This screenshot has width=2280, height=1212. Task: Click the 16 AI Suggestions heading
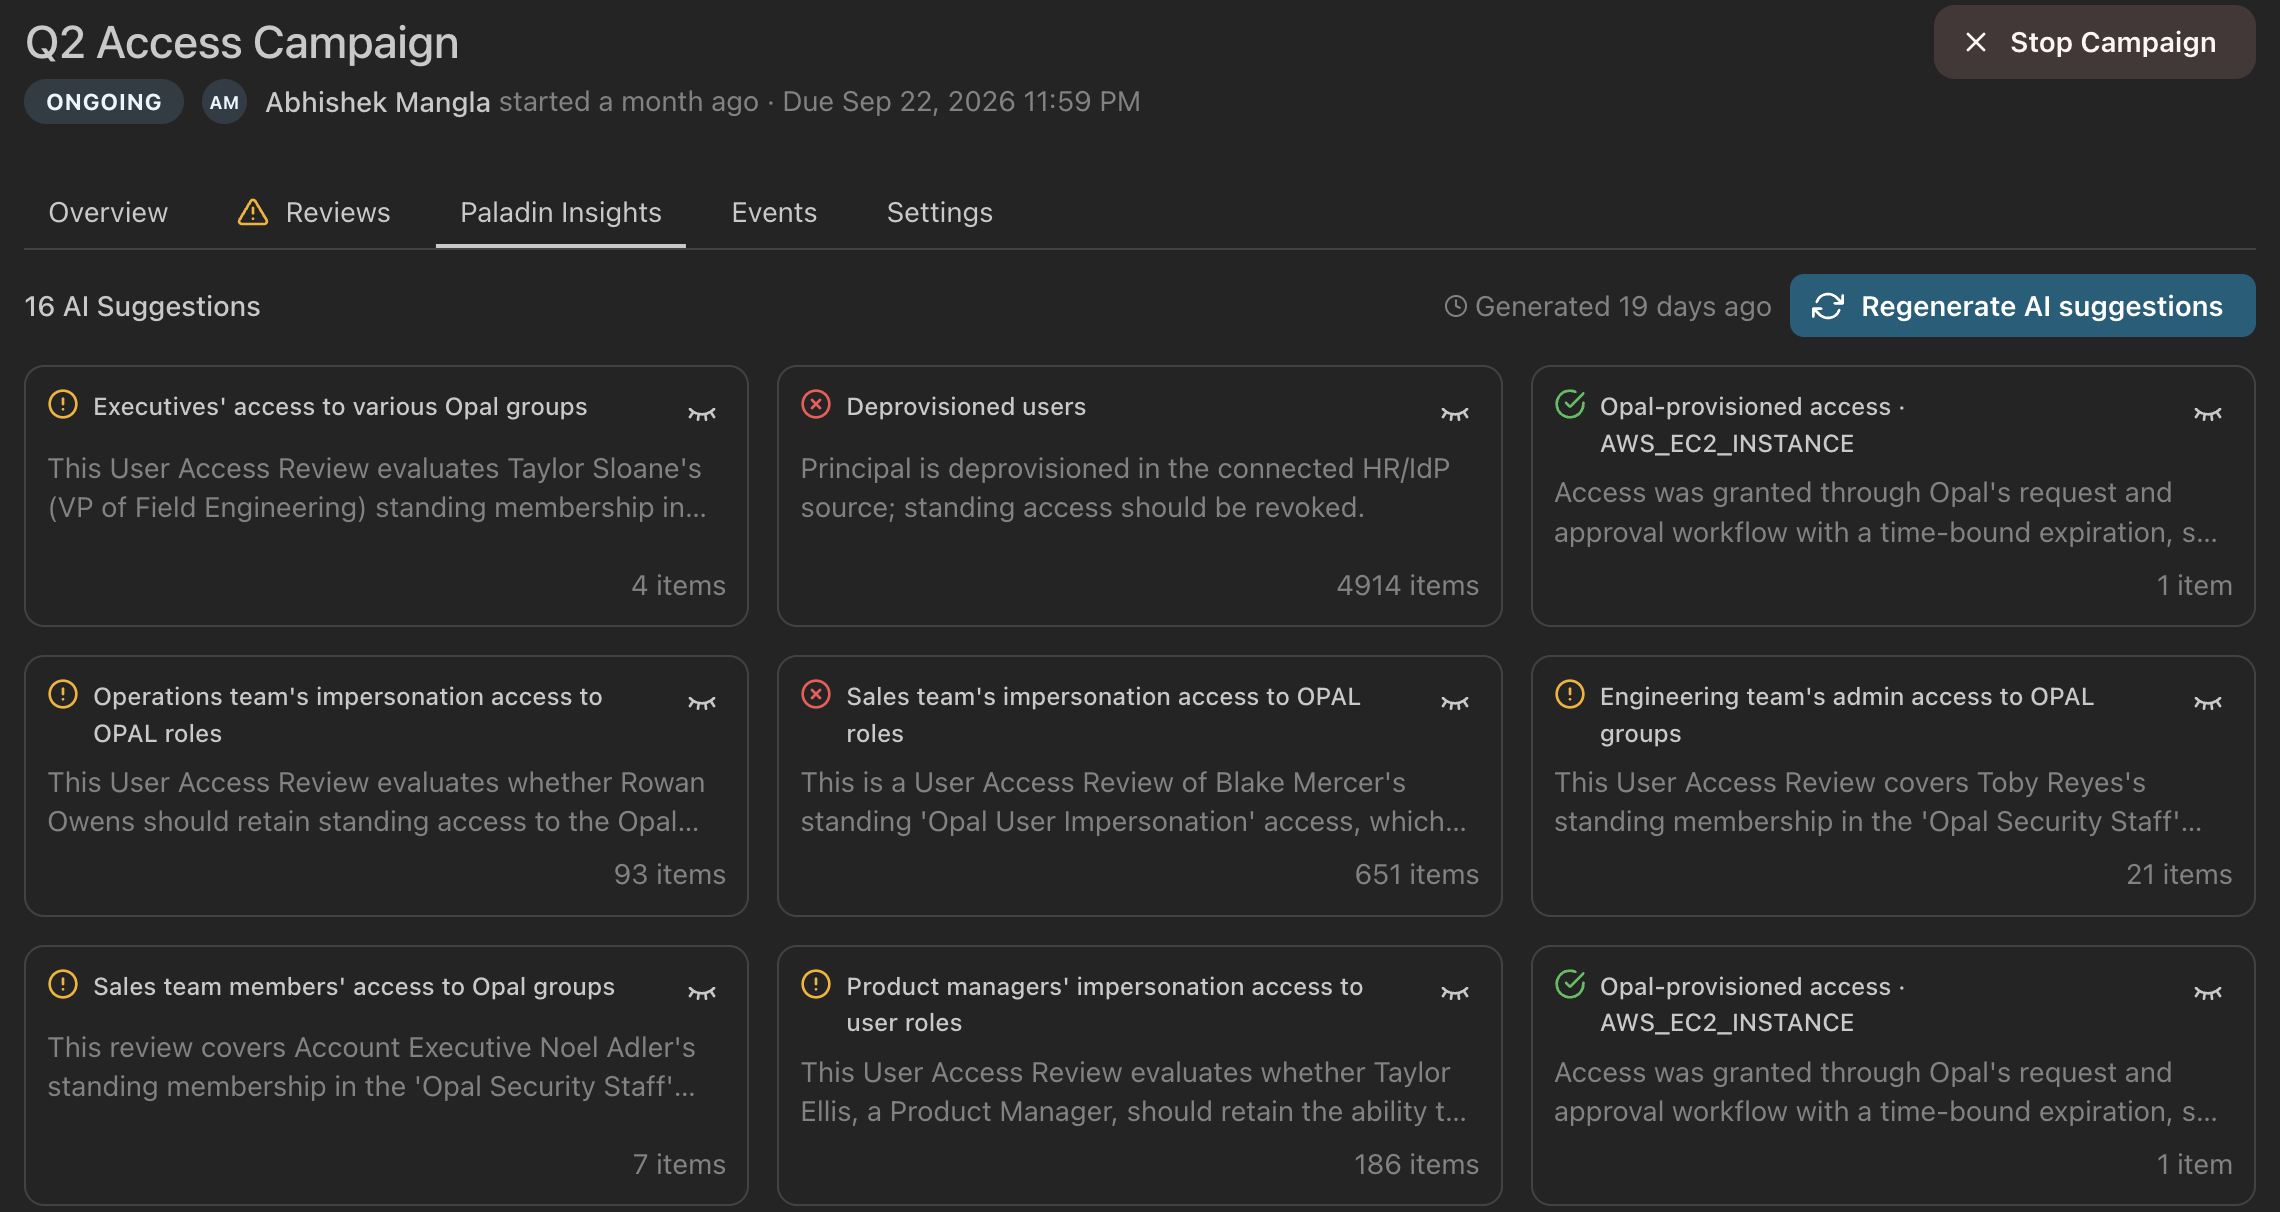point(142,306)
